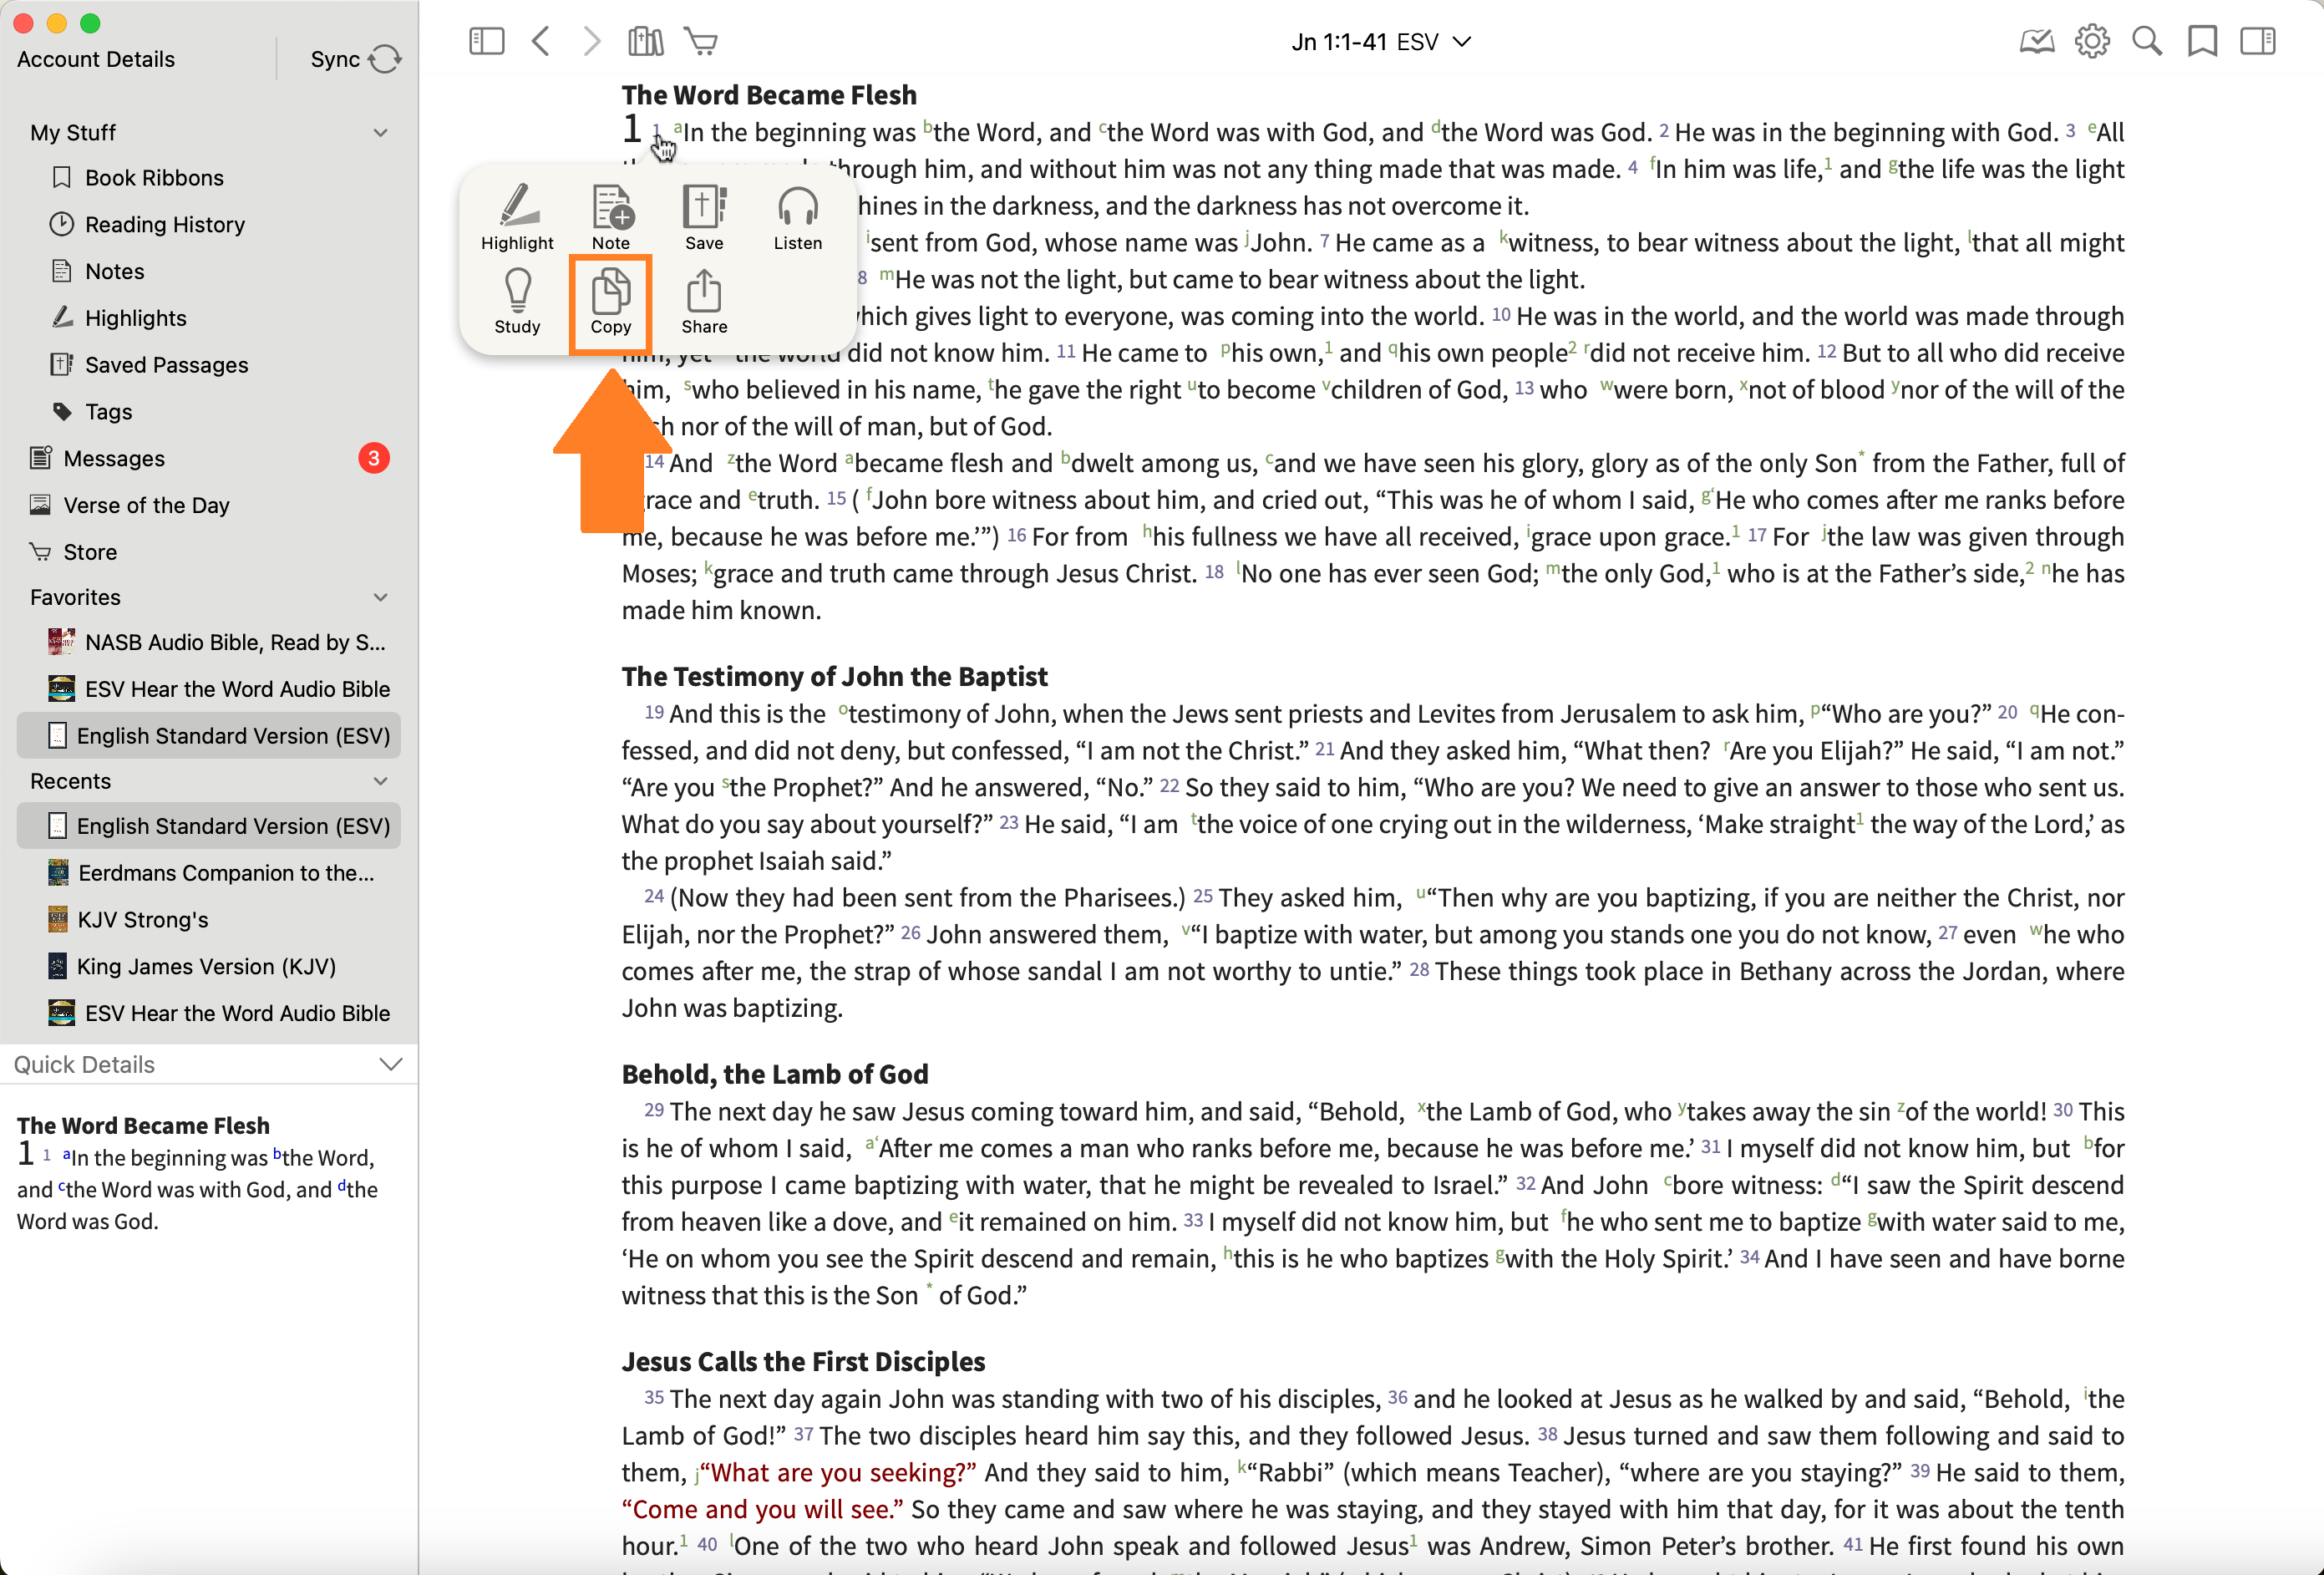Viewport: 2324px width, 1575px height.
Task: Open Reading History in sidebar
Action: (164, 224)
